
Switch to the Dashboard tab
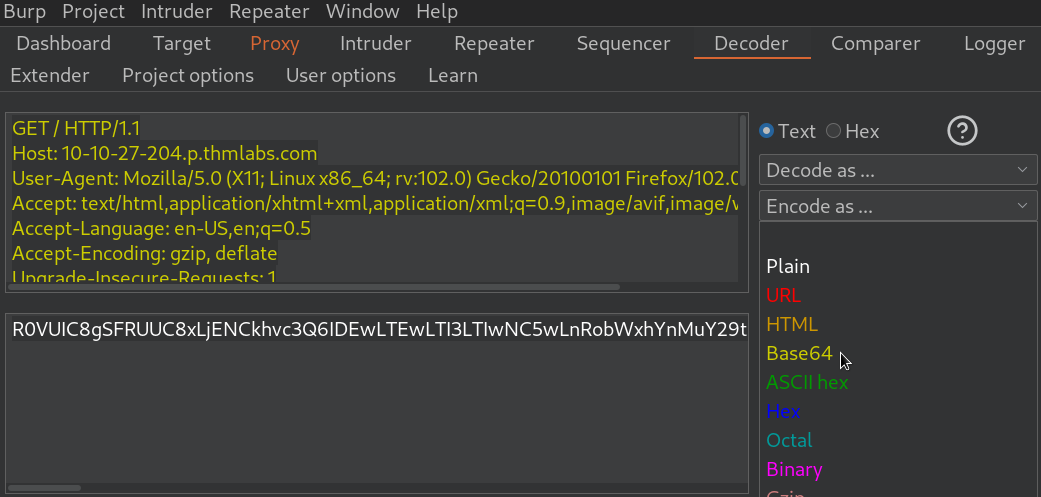[x=64, y=44]
